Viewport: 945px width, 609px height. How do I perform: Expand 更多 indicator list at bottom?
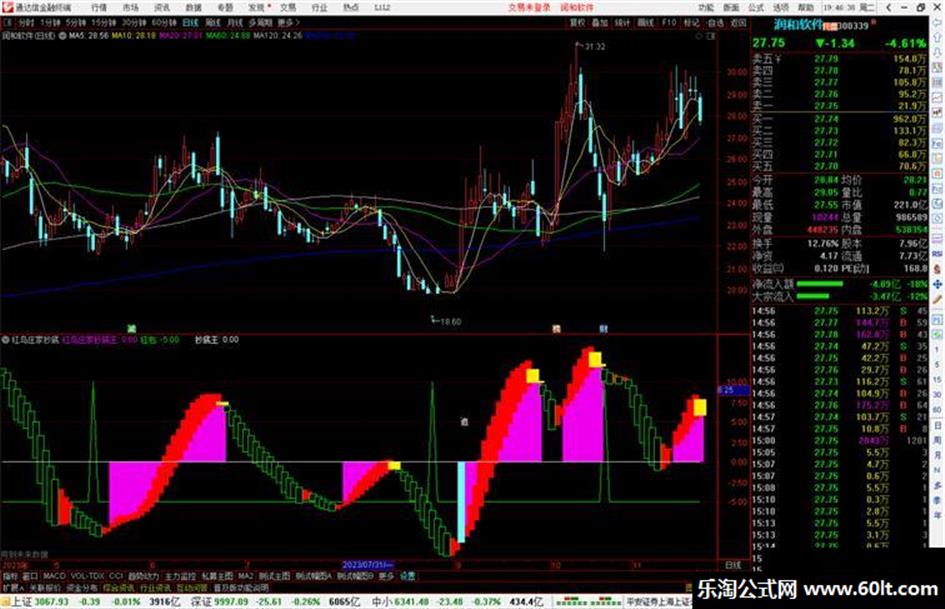(x=386, y=576)
